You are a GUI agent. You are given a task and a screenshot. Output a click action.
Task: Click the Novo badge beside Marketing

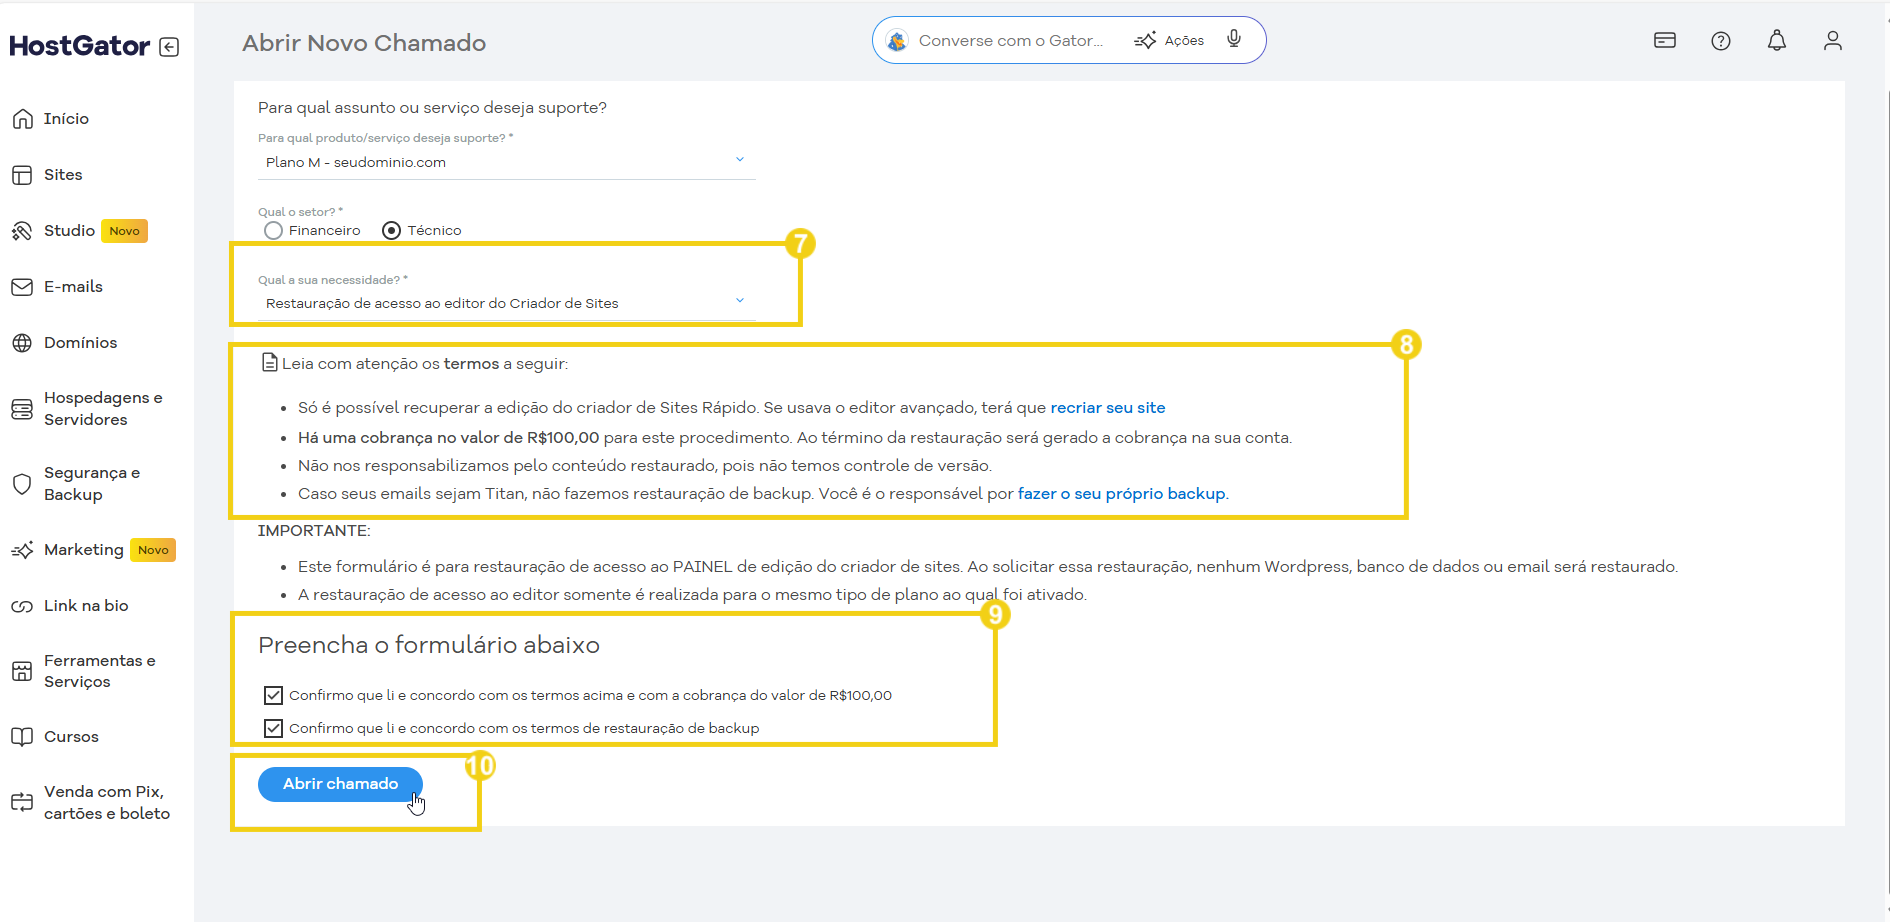point(153,550)
